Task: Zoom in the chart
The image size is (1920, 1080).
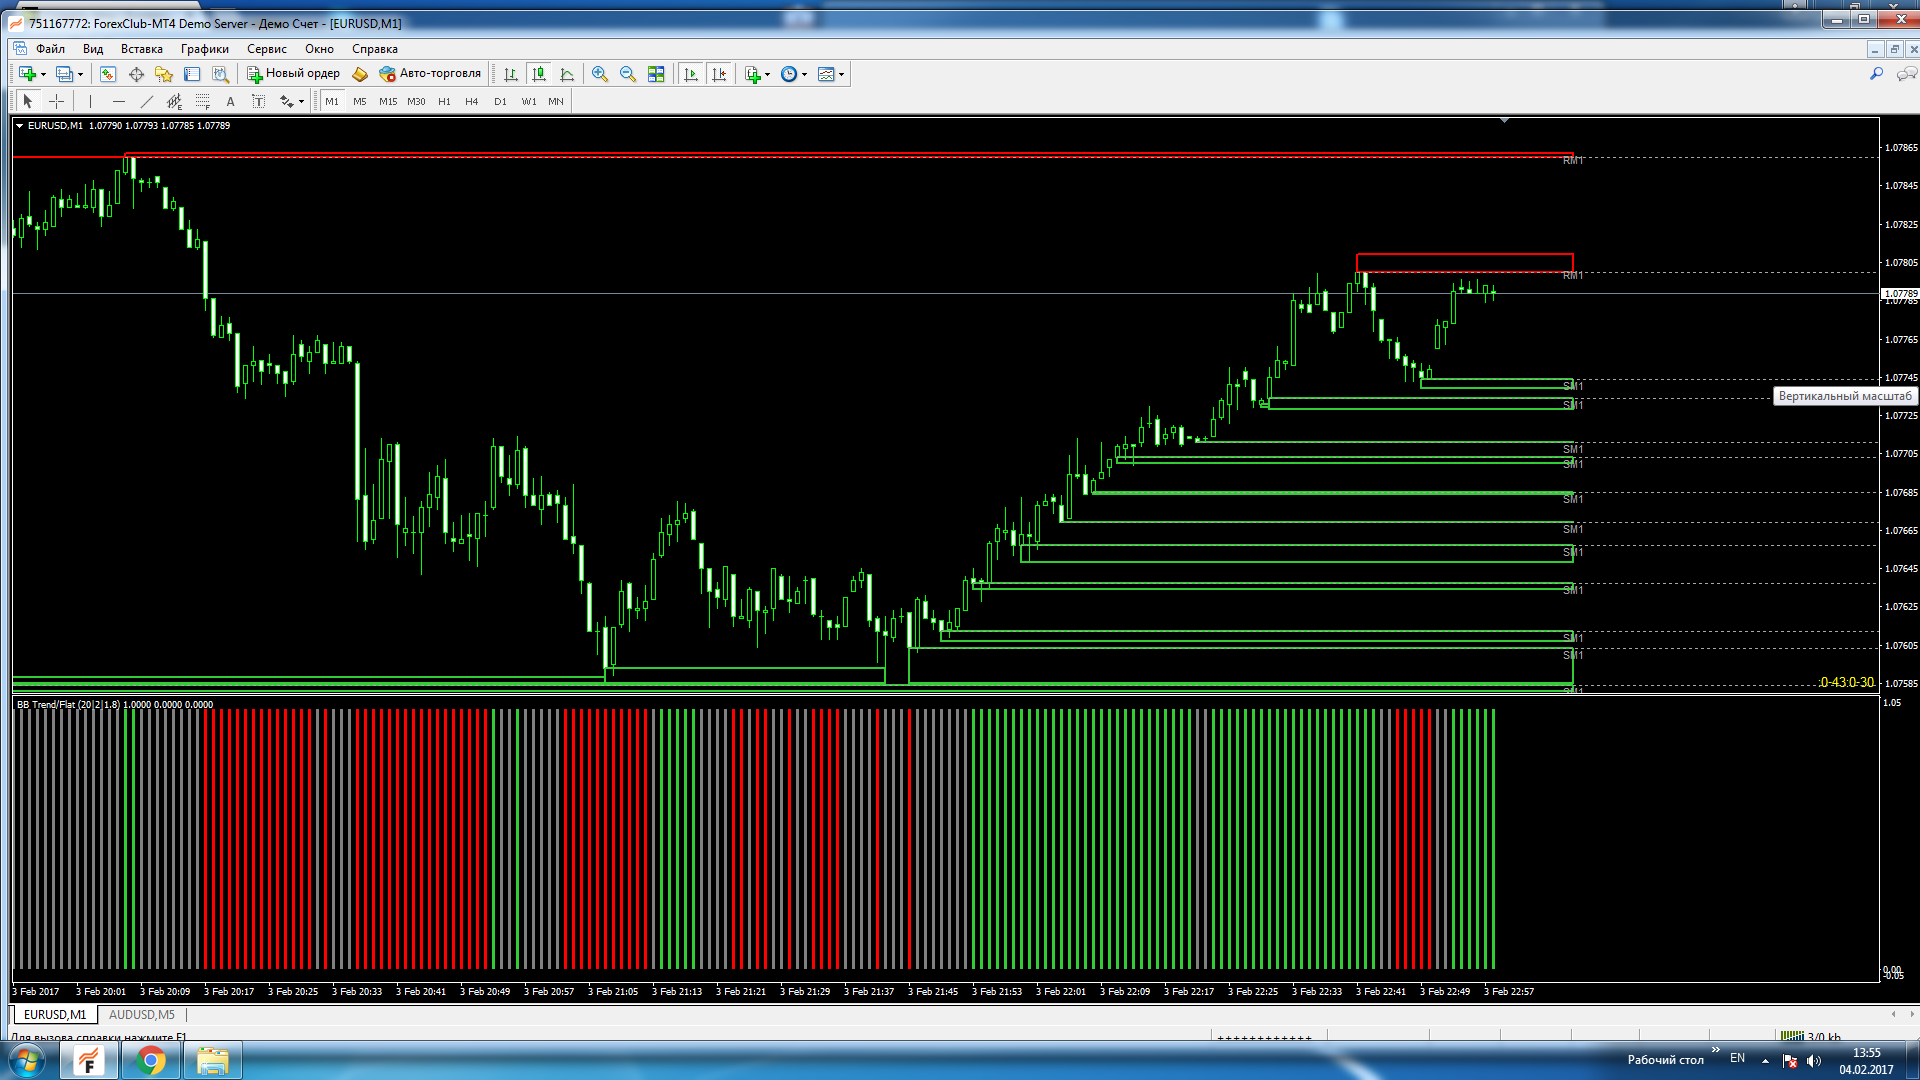Action: [600, 74]
